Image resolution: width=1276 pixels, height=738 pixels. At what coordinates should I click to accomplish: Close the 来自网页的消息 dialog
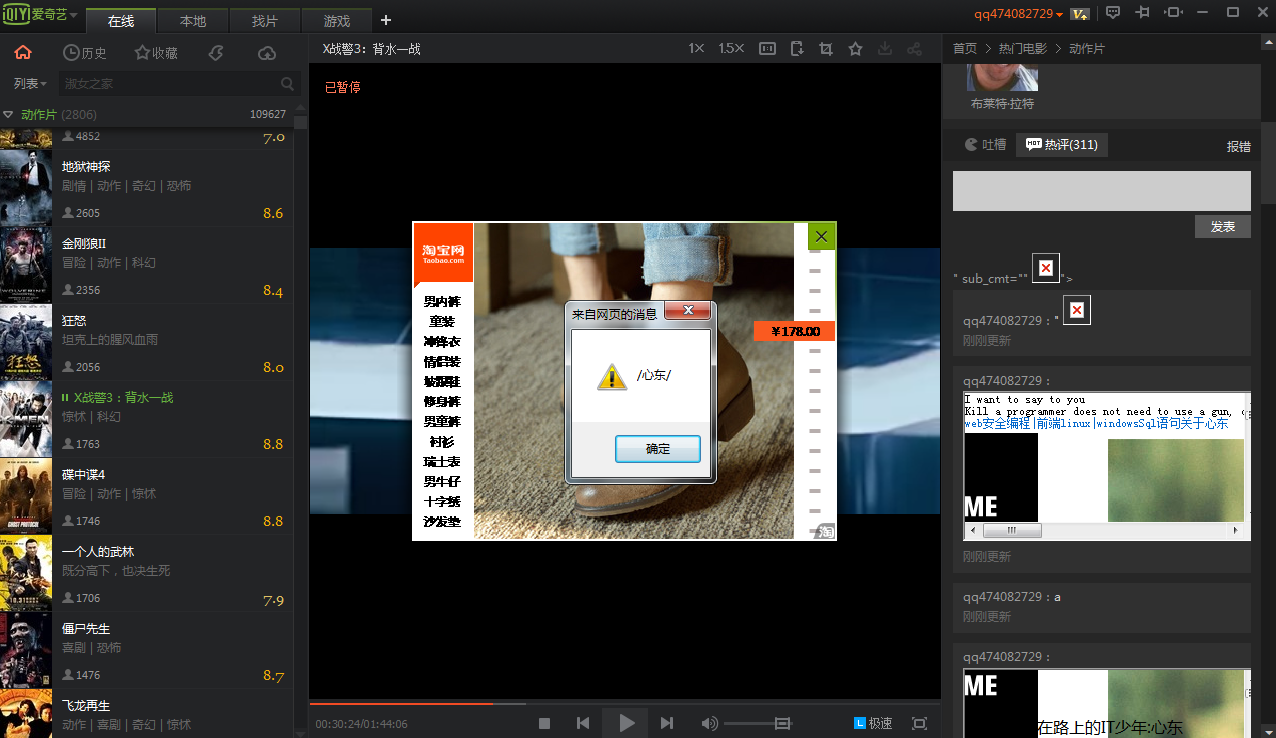[x=688, y=311]
